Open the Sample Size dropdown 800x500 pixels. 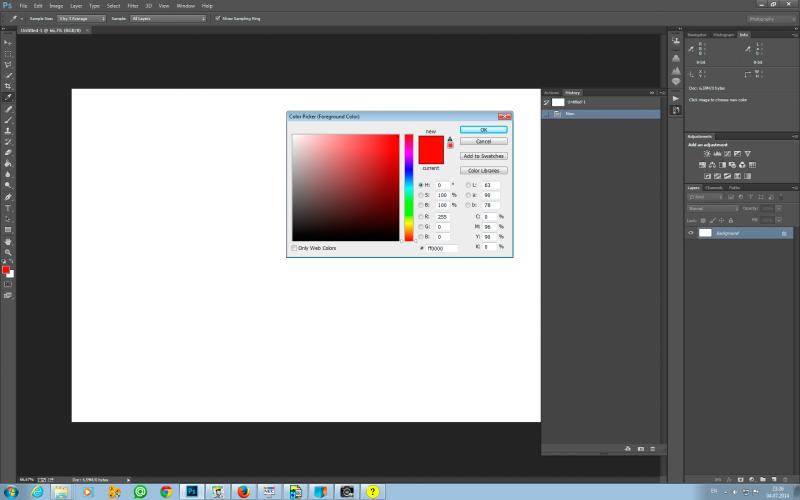[x=82, y=18]
